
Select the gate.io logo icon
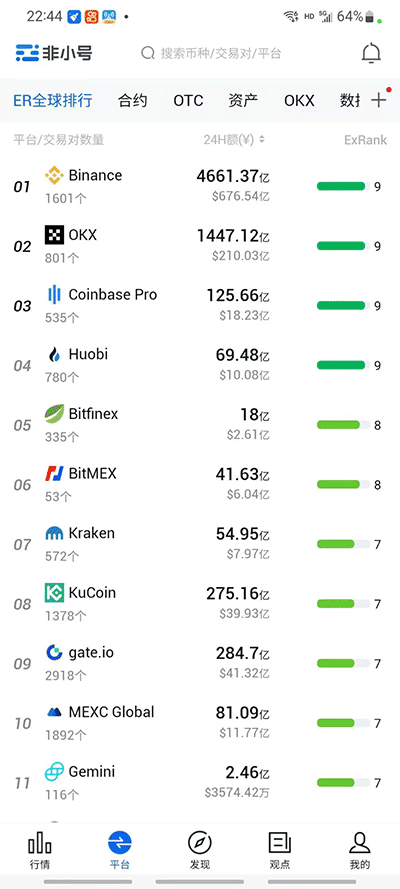click(54, 652)
